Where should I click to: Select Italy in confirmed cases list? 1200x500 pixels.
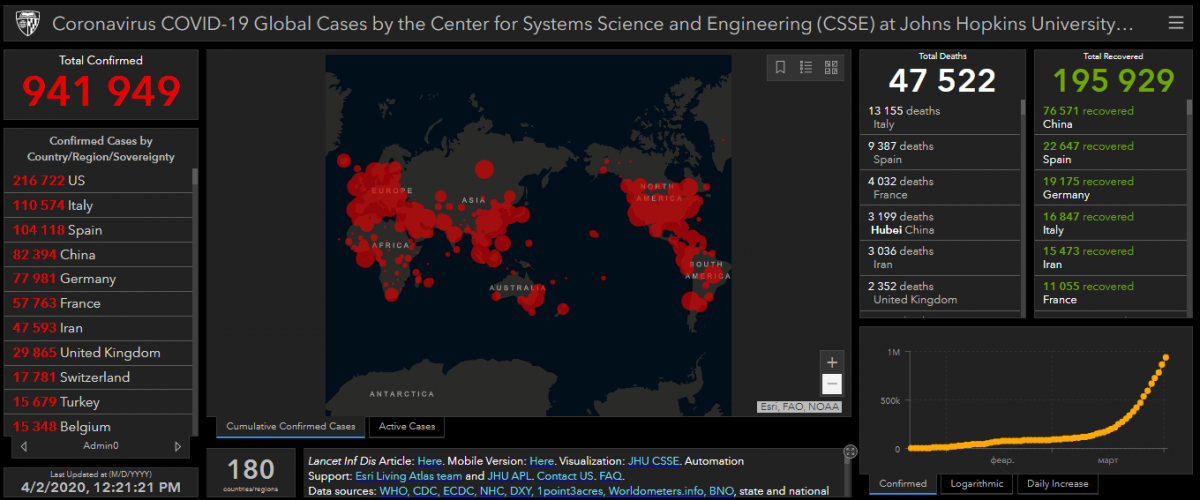pos(98,205)
